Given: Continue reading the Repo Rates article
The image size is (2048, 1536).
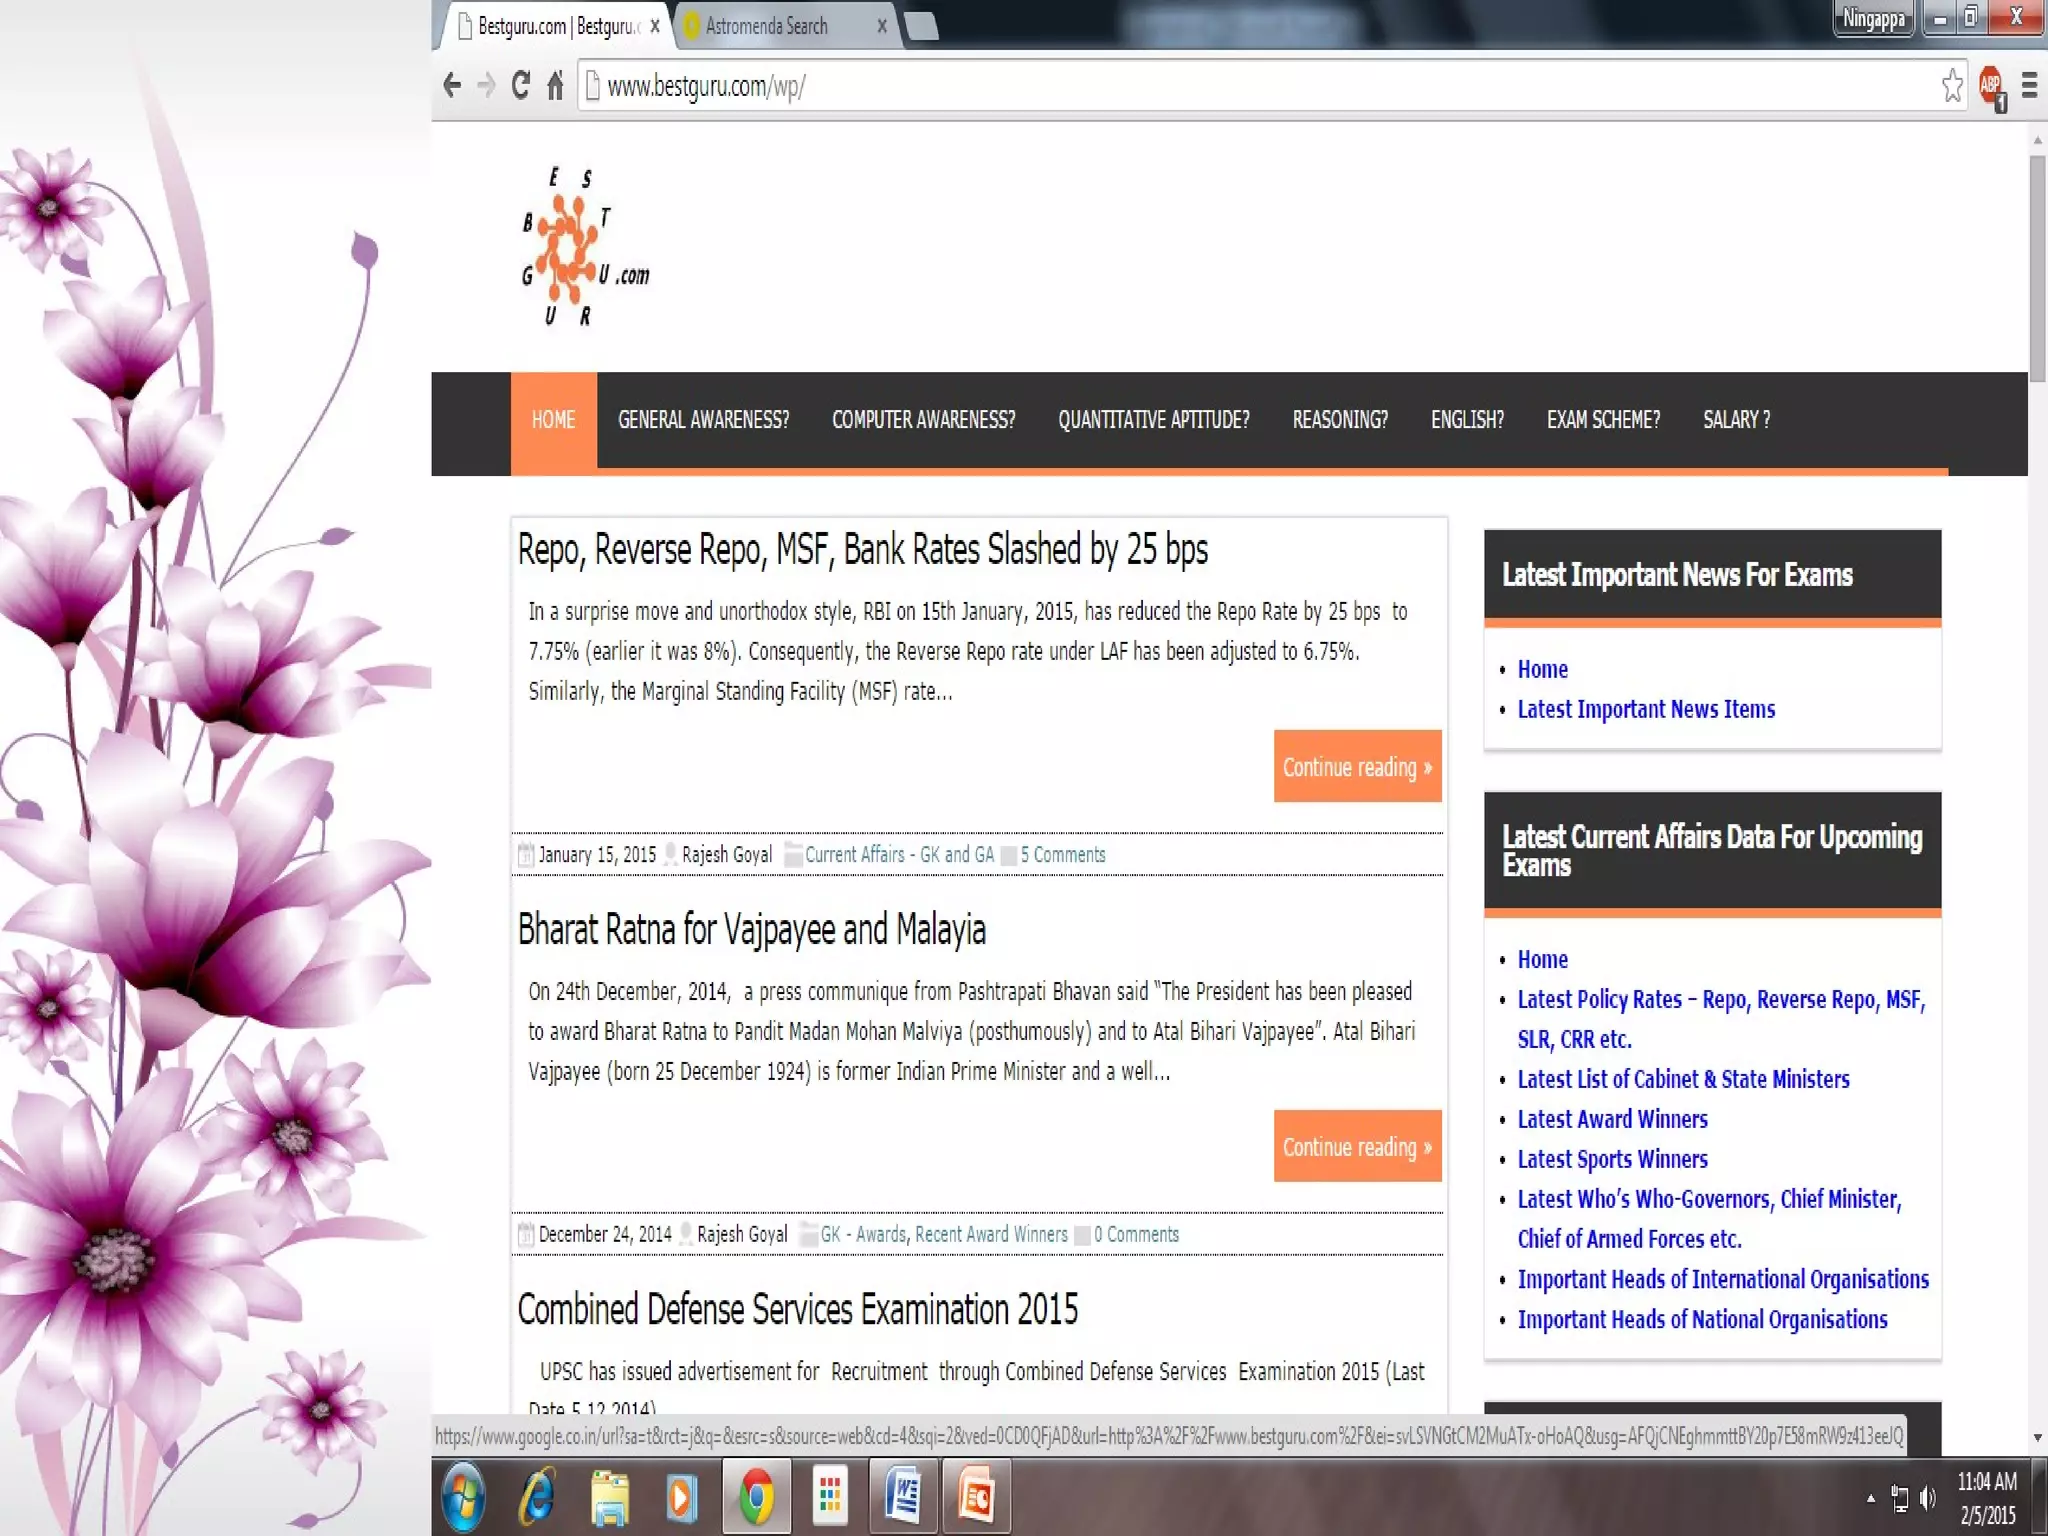Looking at the screenshot, I should (1357, 767).
